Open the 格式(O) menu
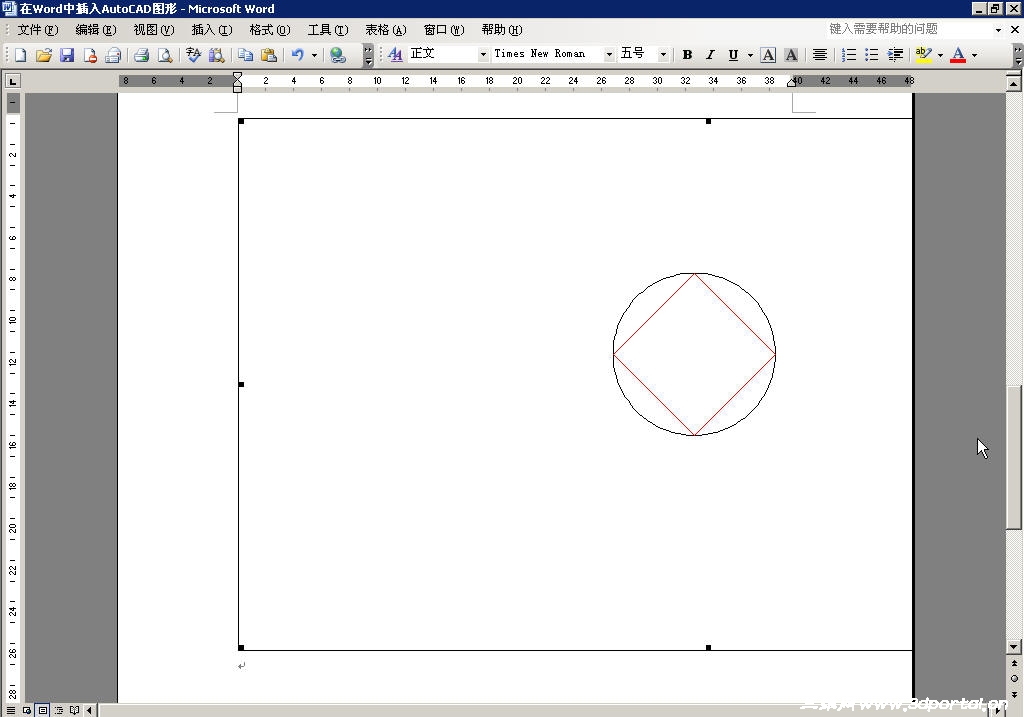 coord(270,29)
